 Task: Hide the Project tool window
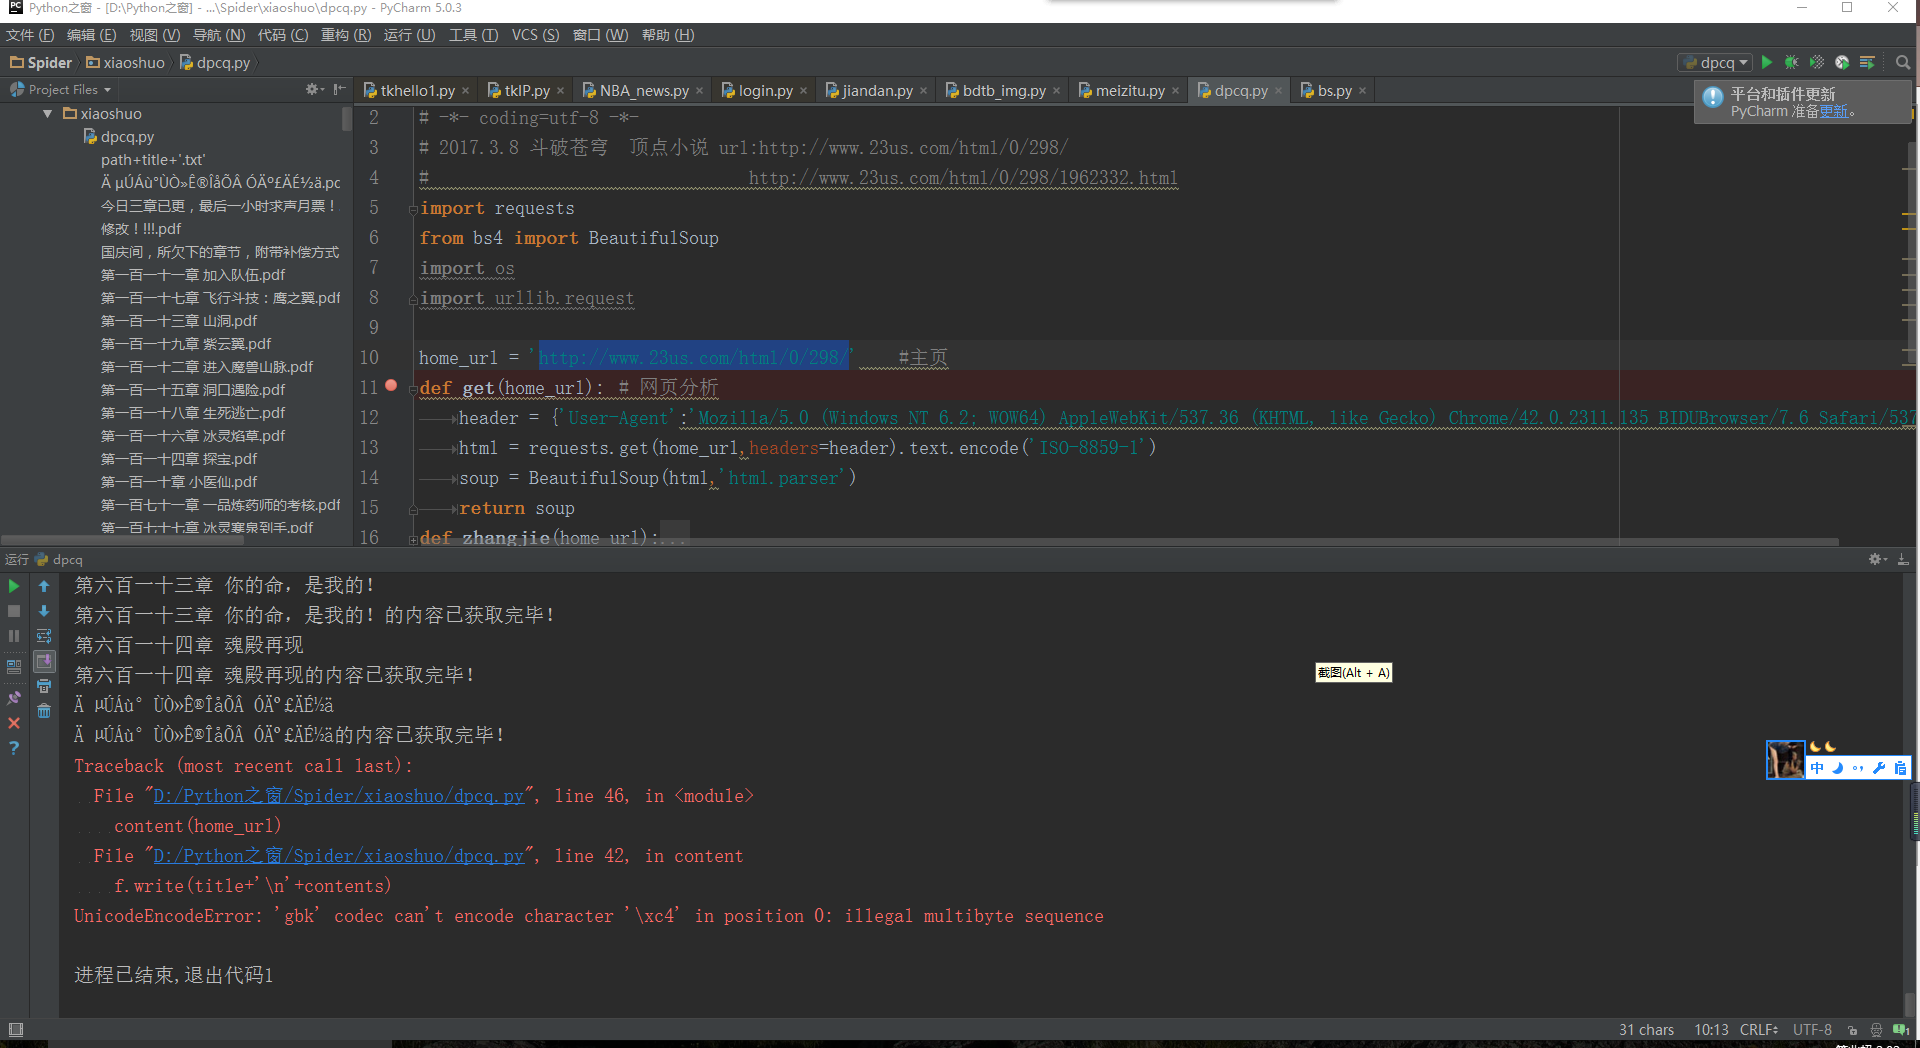pos(339,89)
